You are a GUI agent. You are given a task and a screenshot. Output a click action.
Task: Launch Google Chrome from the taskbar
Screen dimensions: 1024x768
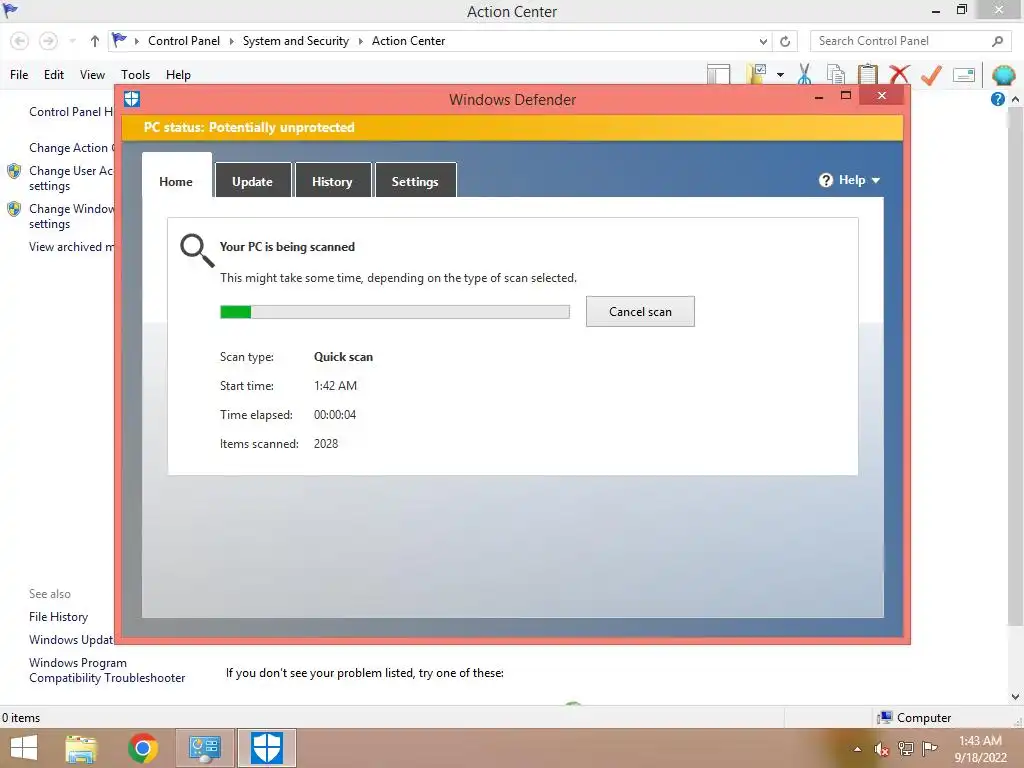(x=143, y=748)
